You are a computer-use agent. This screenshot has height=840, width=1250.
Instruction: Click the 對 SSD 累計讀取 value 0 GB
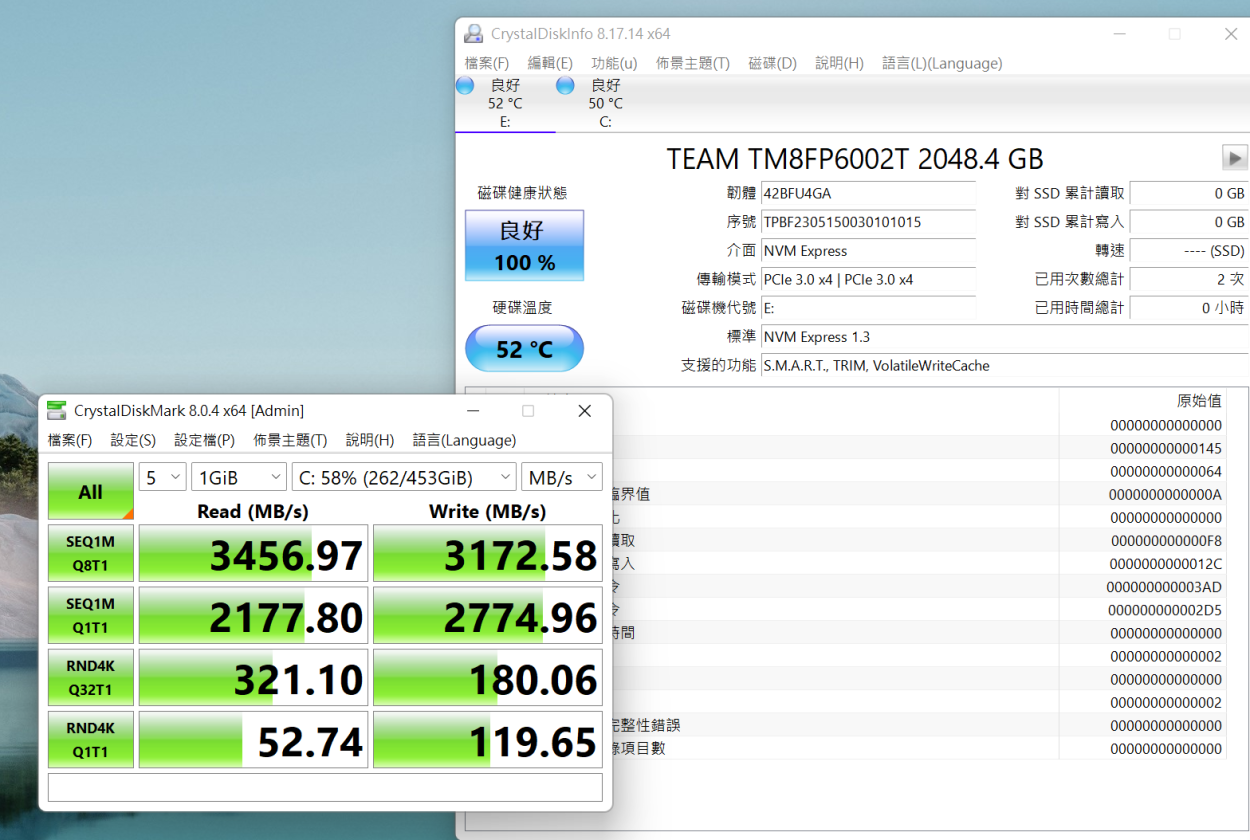click(1189, 194)
